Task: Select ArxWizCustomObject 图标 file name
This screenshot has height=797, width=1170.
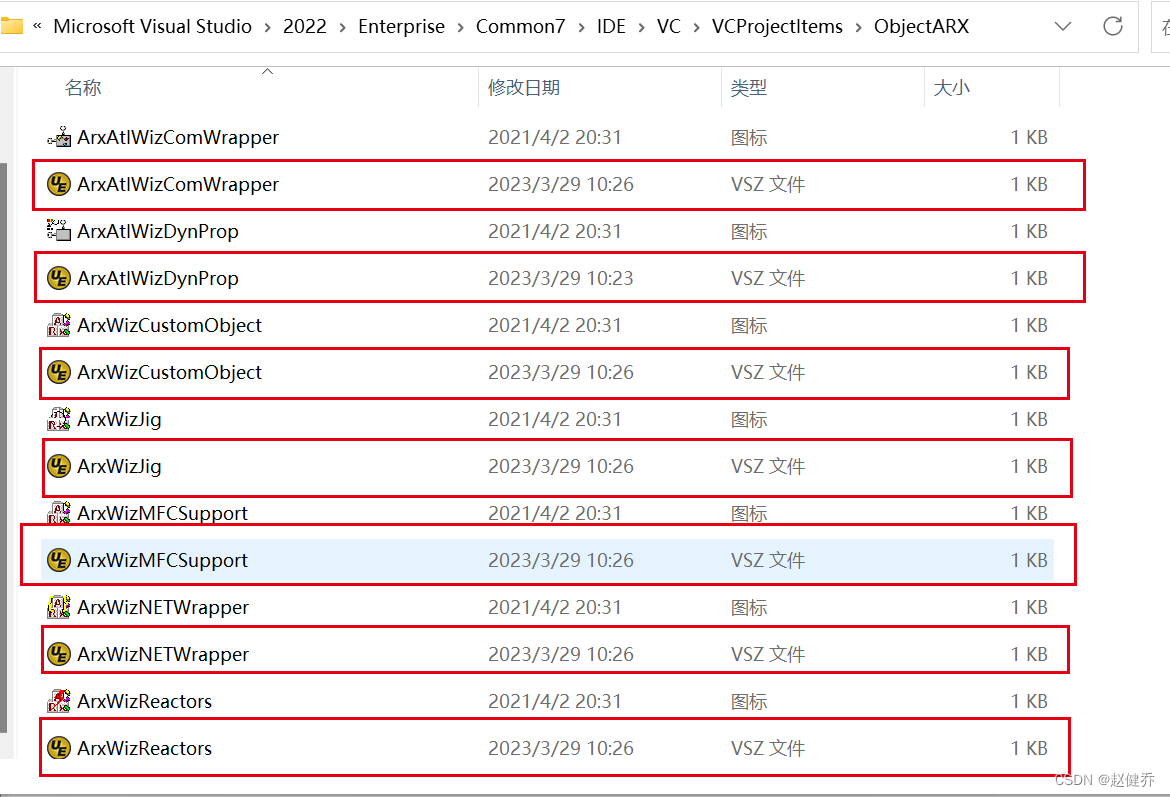Action: click(x=169, y=325)
